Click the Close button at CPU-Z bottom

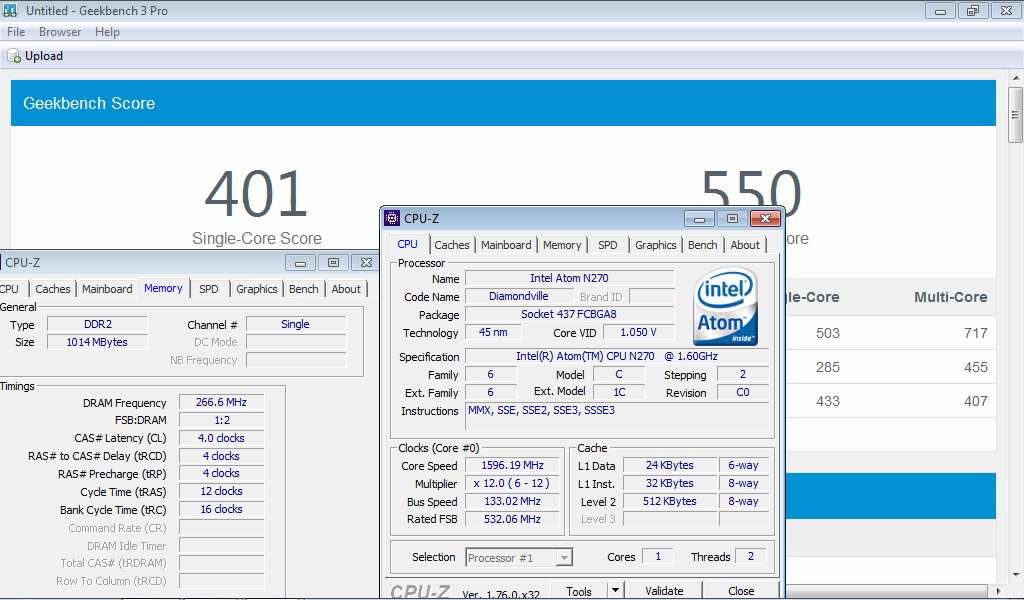click(x=741, y=591)
